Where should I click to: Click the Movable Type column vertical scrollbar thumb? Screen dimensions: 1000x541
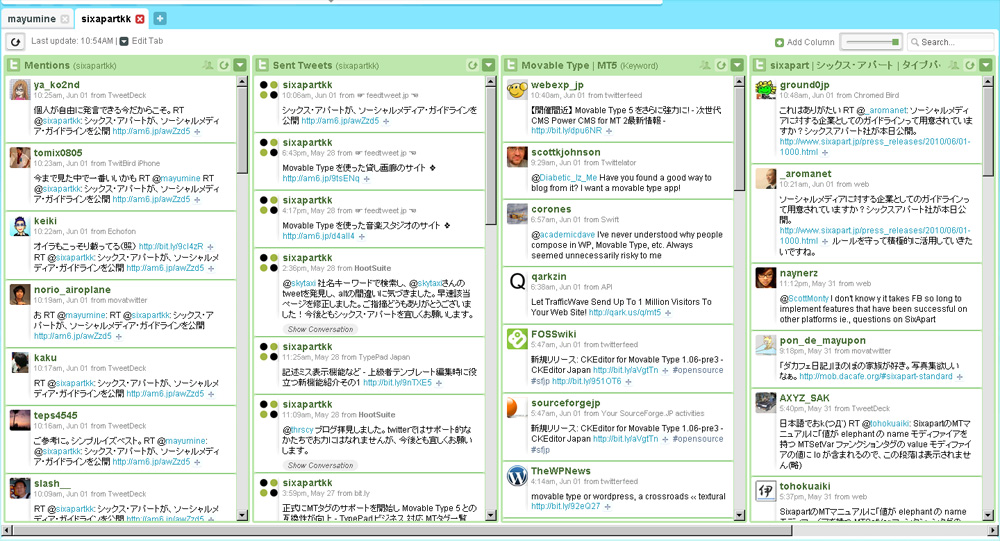[739, 138]
